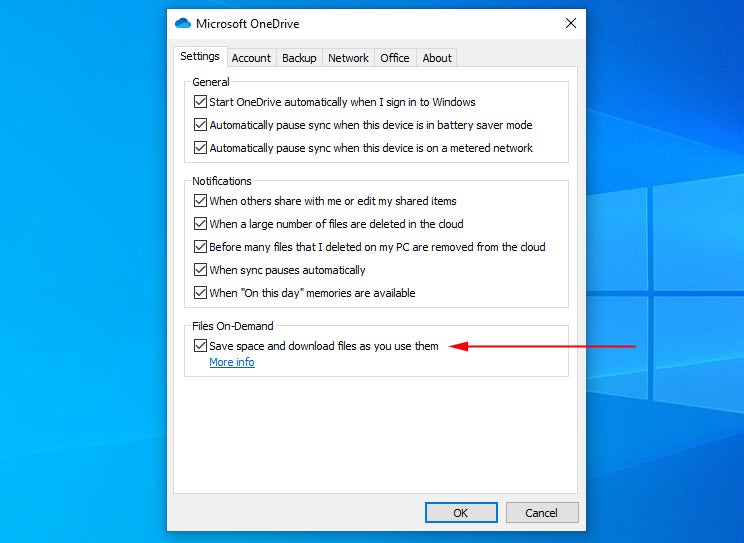Click the OneDrive cloud icon in title bar
This screenshot has width=744, height=543.
183,23
